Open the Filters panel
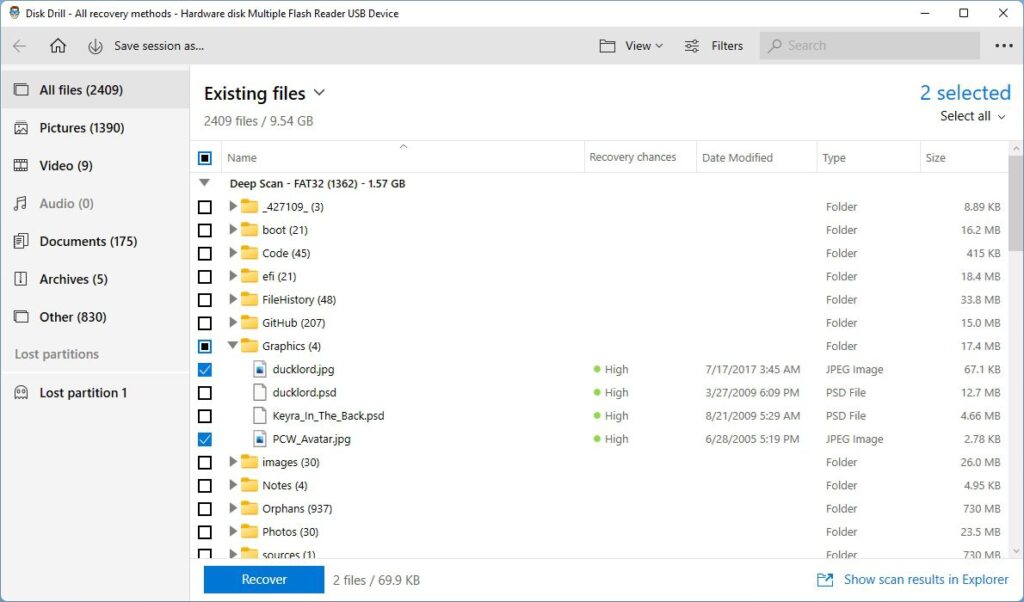1024x602 pixels. pos(714,45)
